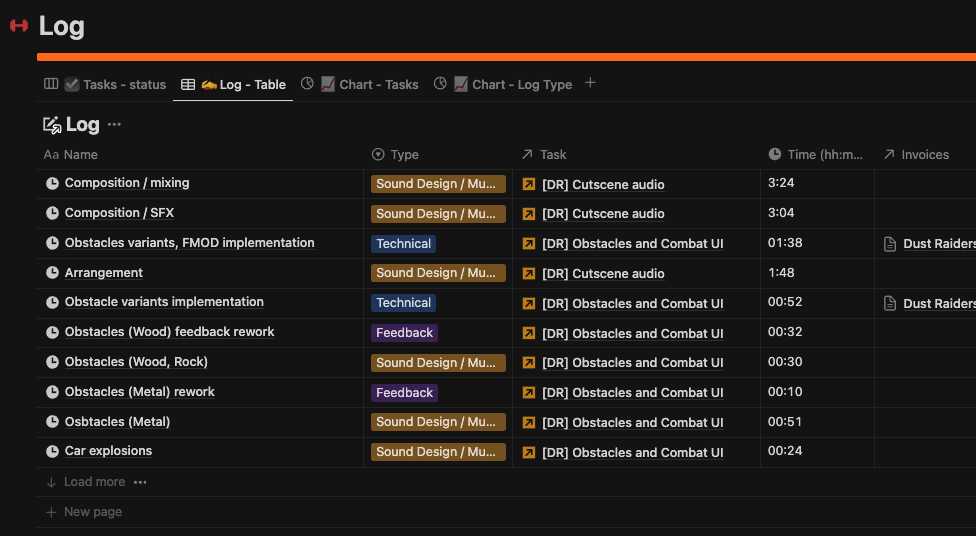Click clock icon beside Composition / SFX
Screen dimensions: 976x536
52,213
